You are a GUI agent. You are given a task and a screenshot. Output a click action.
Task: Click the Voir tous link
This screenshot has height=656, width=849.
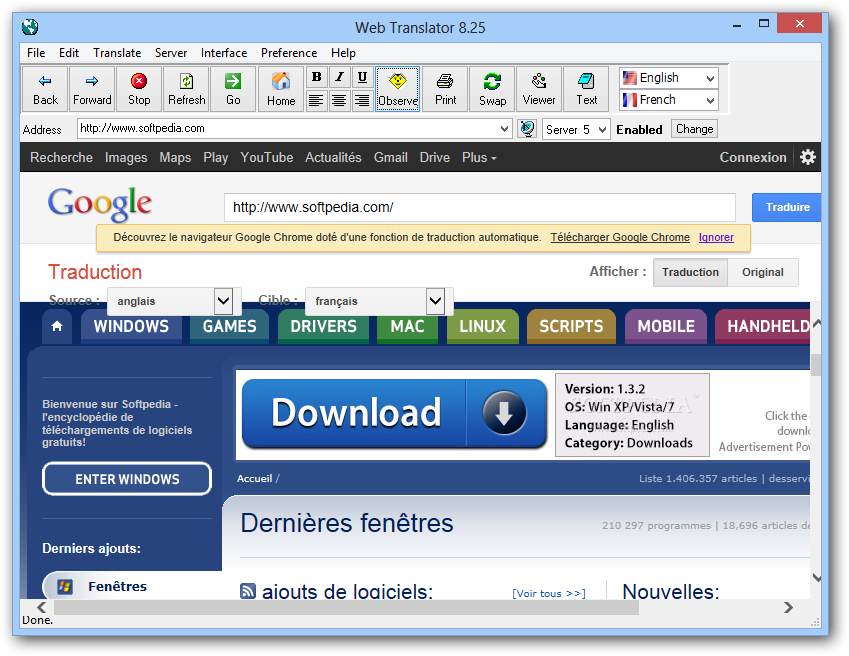pos(549,594)
